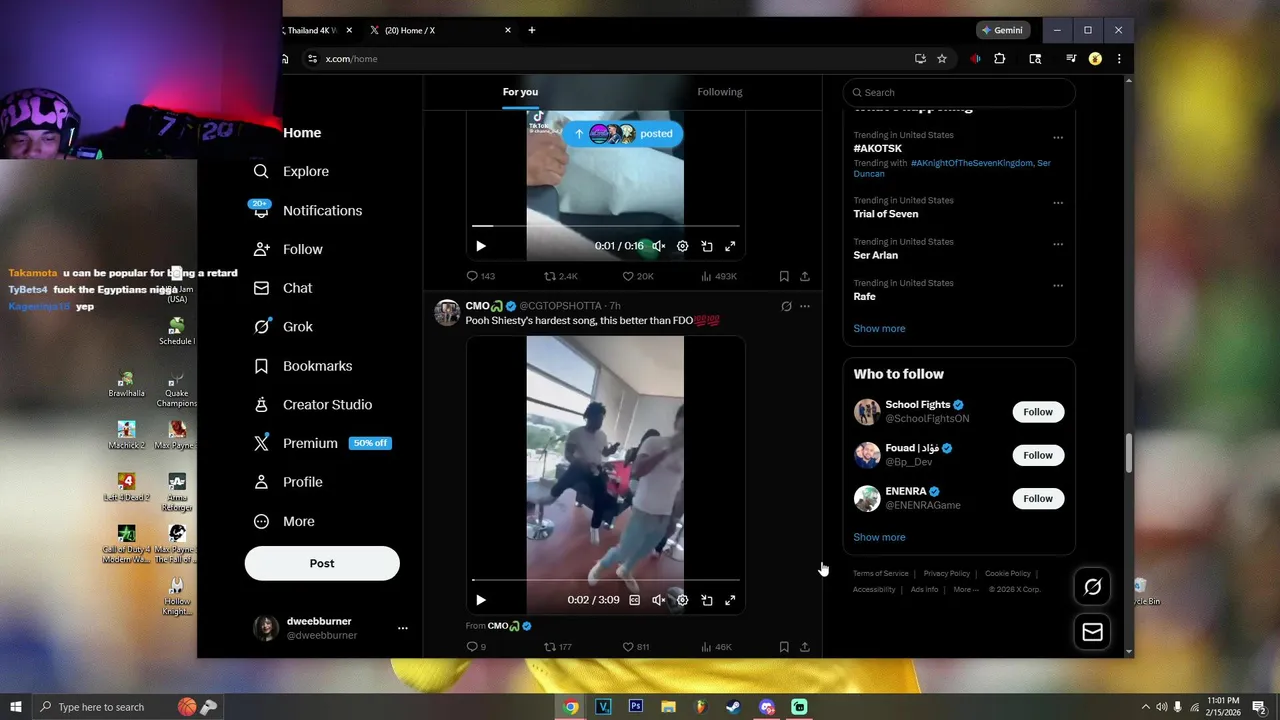
Task: Open the more options menu on CMO post
Action: tap(805, 306)
